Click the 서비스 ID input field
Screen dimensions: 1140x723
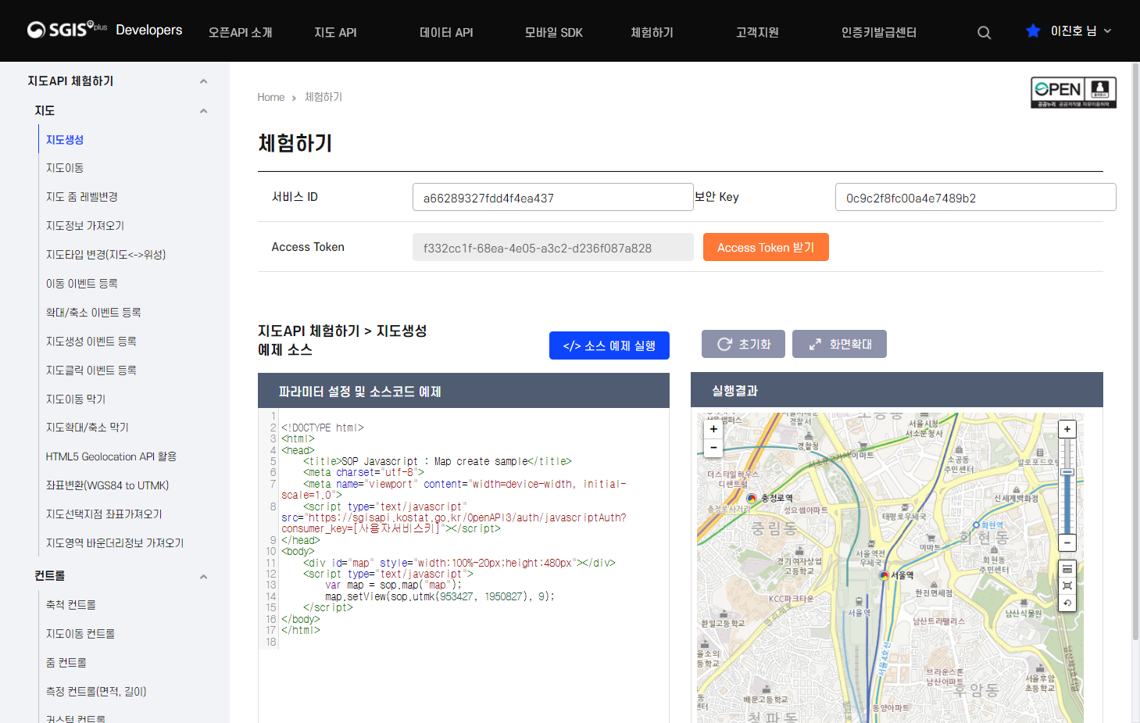coord(552,197)
